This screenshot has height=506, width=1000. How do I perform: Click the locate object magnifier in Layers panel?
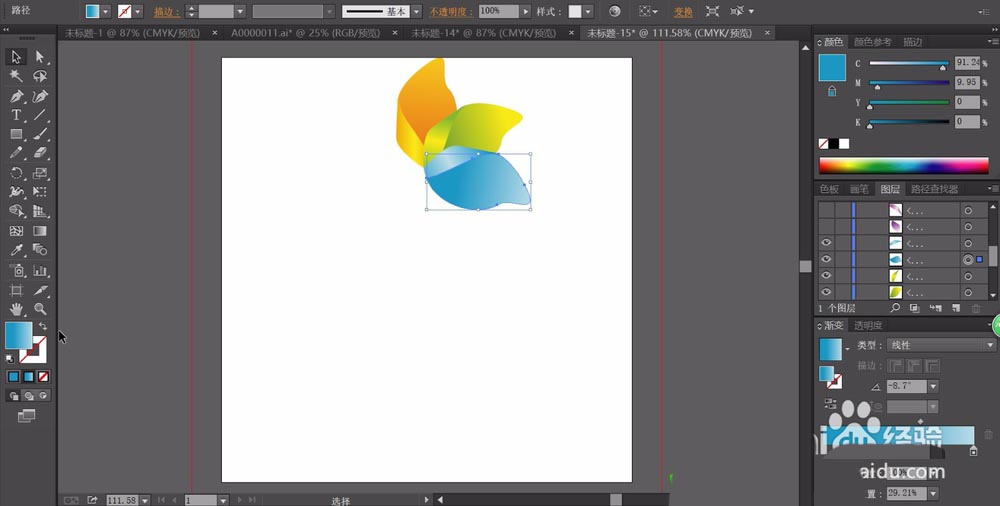(895, 308)
